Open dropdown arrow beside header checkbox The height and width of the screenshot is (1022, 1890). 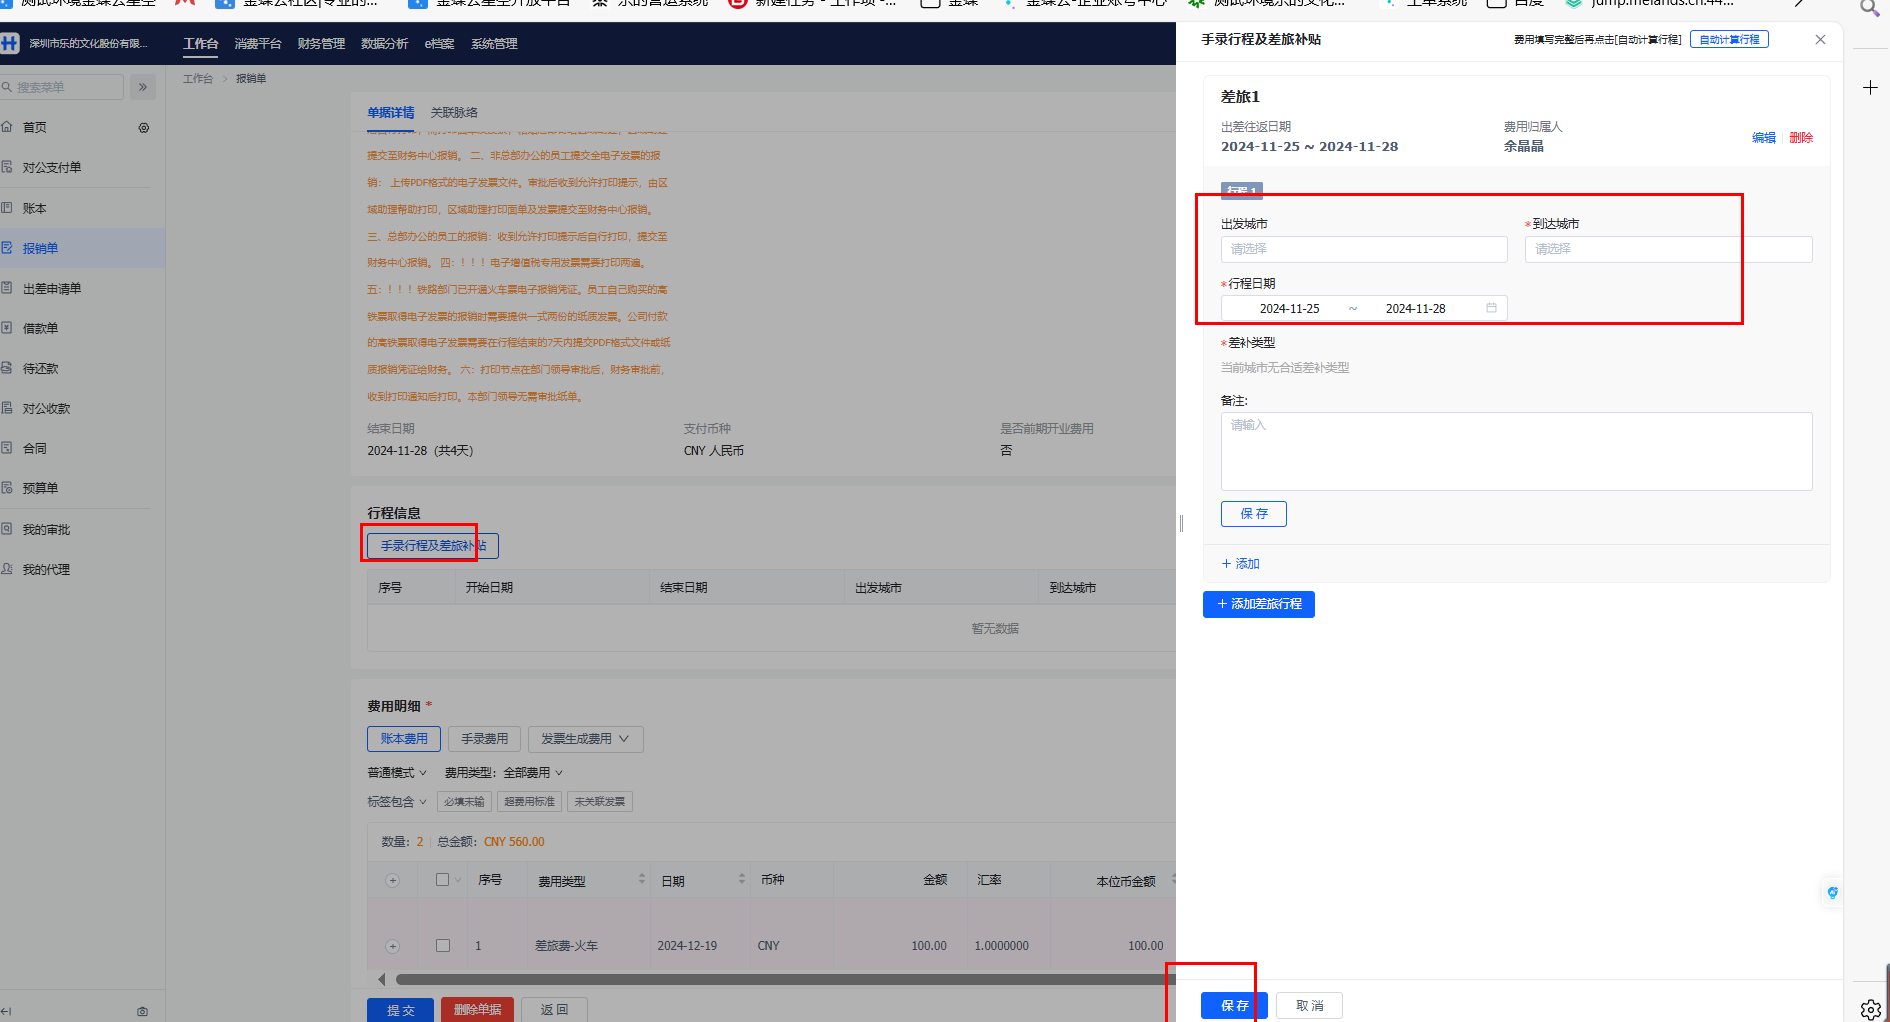click(458, 880)
